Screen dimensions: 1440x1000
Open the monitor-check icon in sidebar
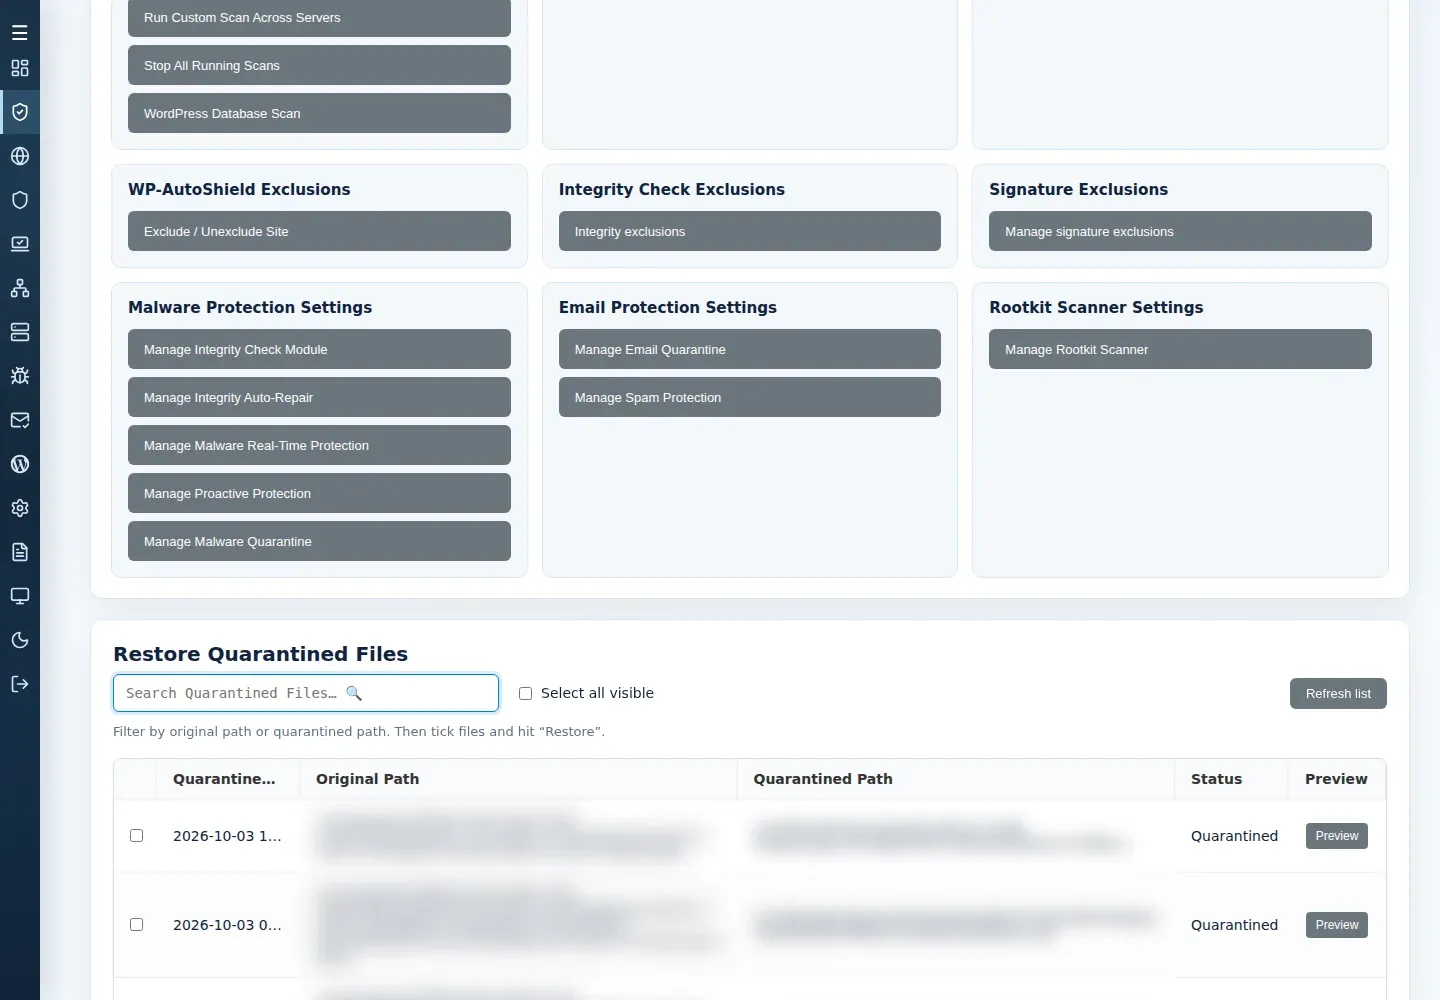point(20,244)
